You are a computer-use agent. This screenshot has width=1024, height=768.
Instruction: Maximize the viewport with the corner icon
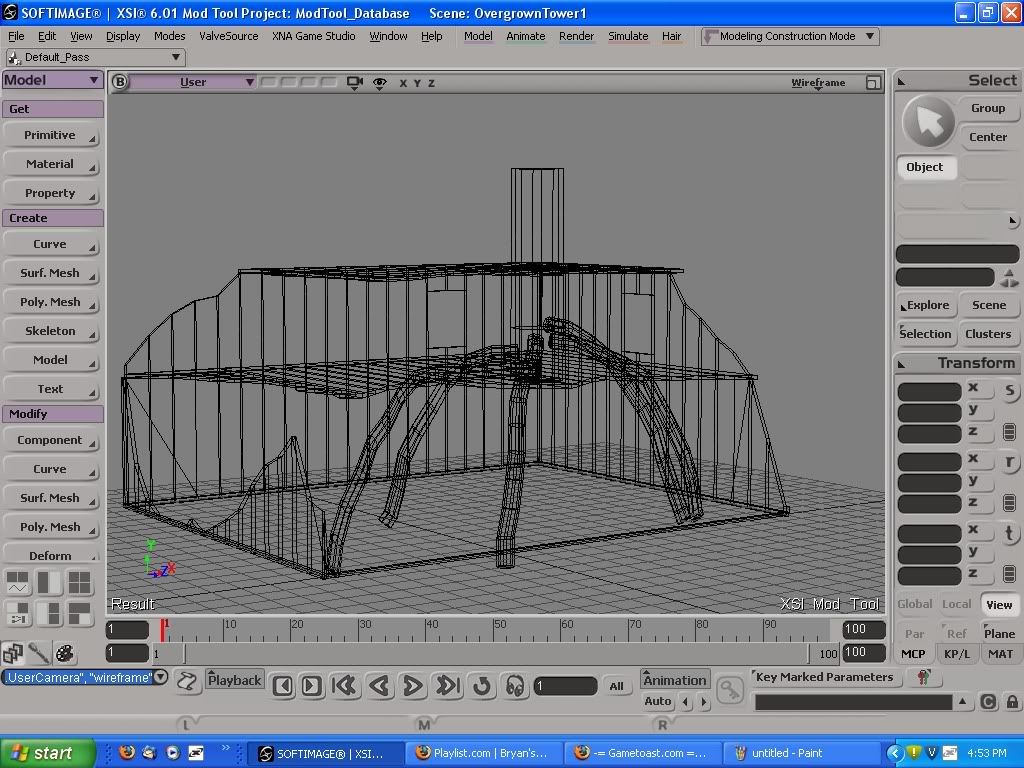873,83
